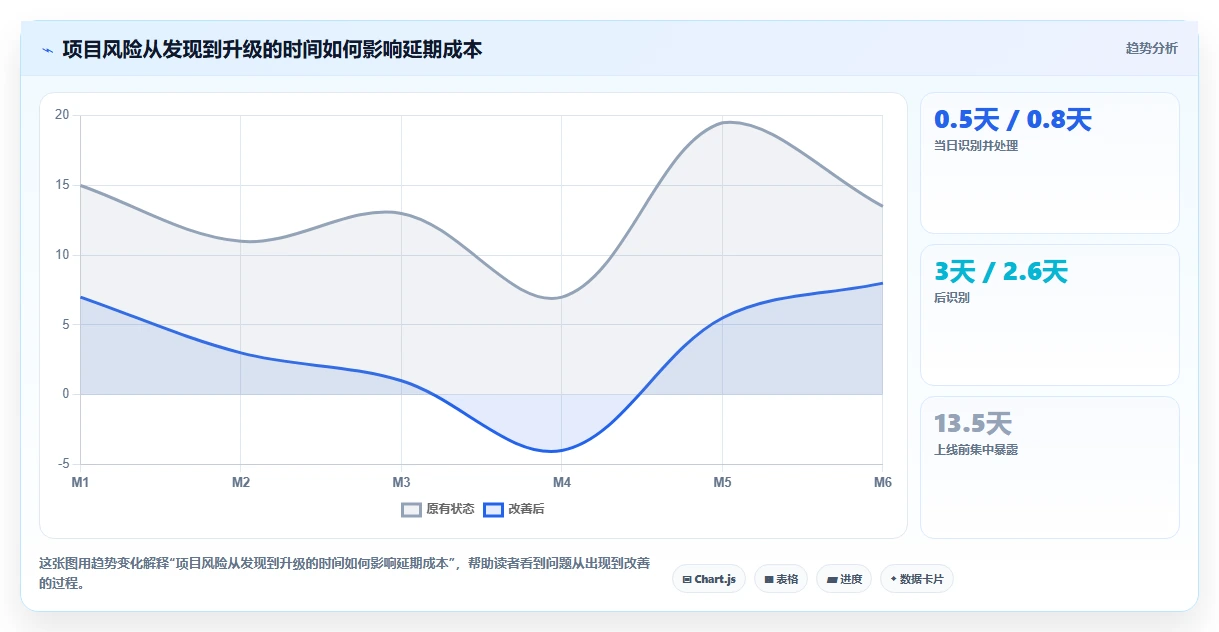Click the 上线前集中暴露 label
Screen dimensions: 1219x632
976,450
